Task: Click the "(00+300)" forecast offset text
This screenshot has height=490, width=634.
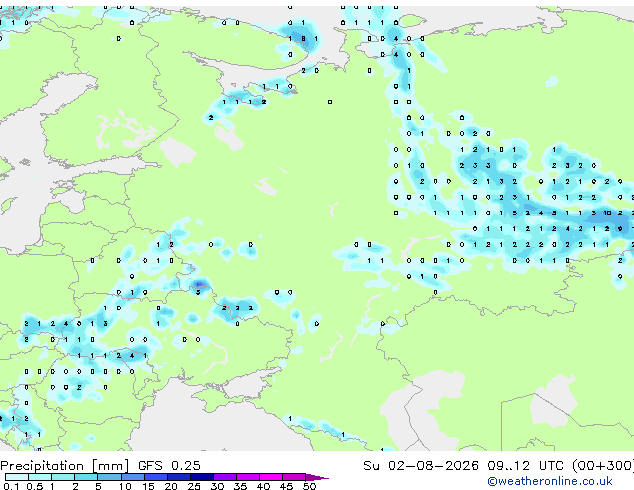Action: 602,466
